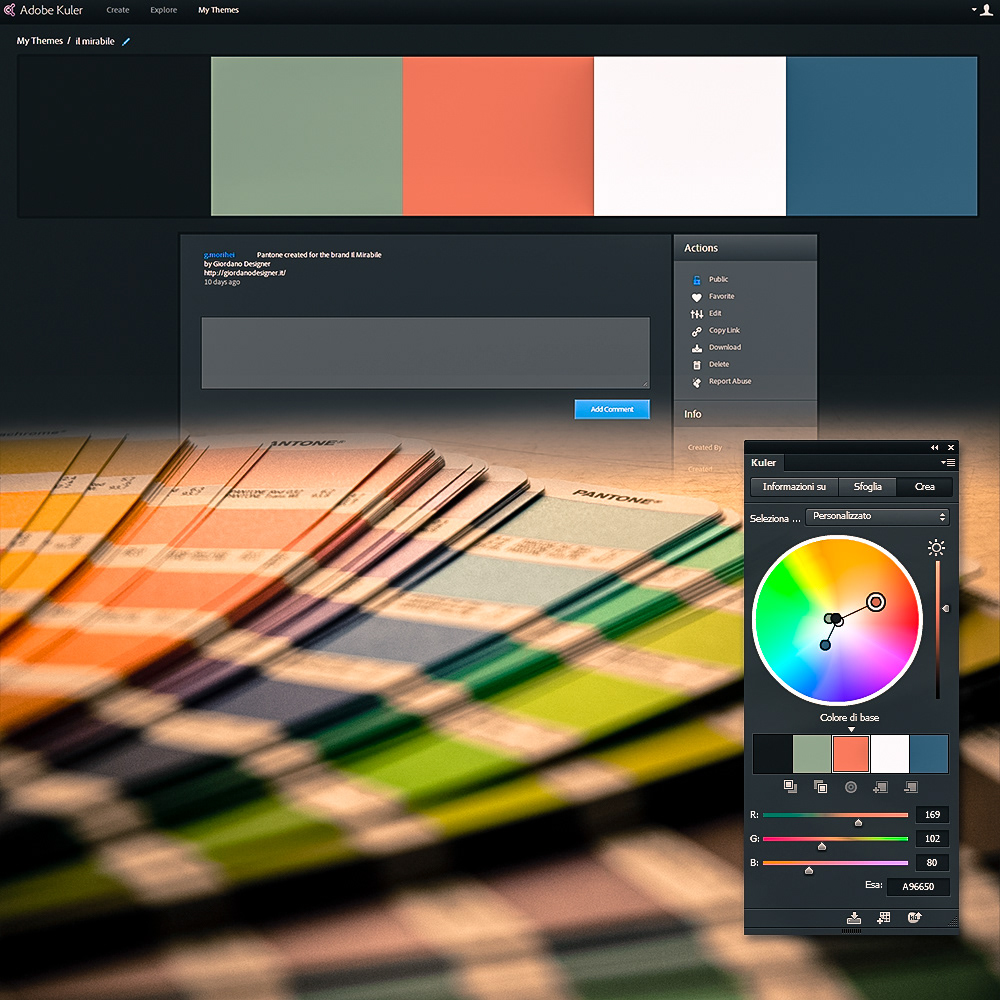The width and height of the screenshot is (1000, 1000).
Task: Click the blue color marker on wheel
Action: (x=825, y=645)
